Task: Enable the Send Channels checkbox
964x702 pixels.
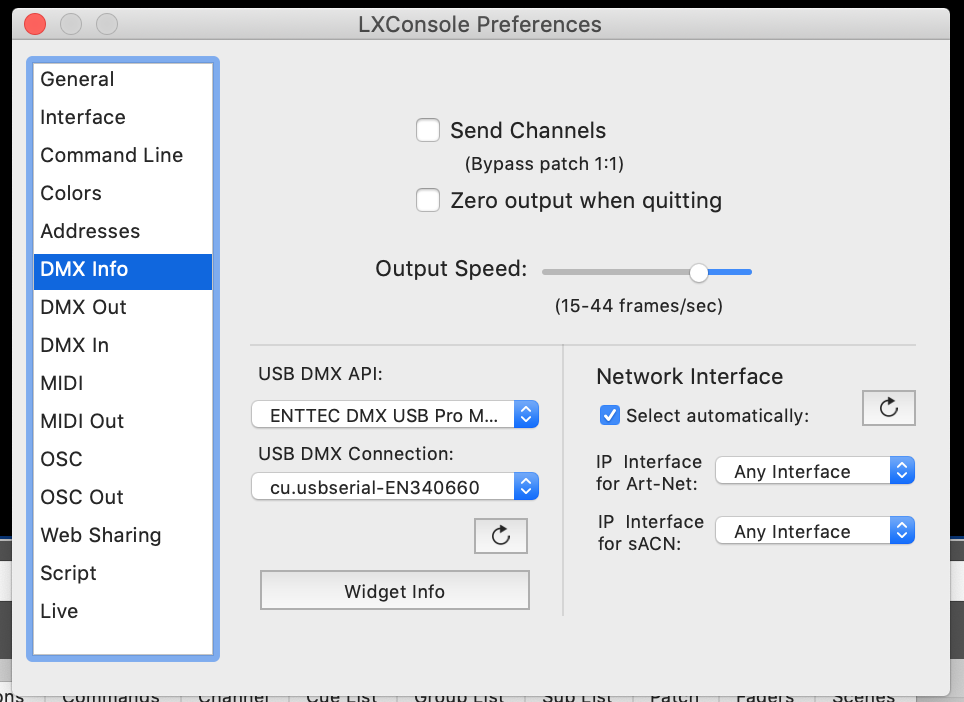Action: click(428, 130)
